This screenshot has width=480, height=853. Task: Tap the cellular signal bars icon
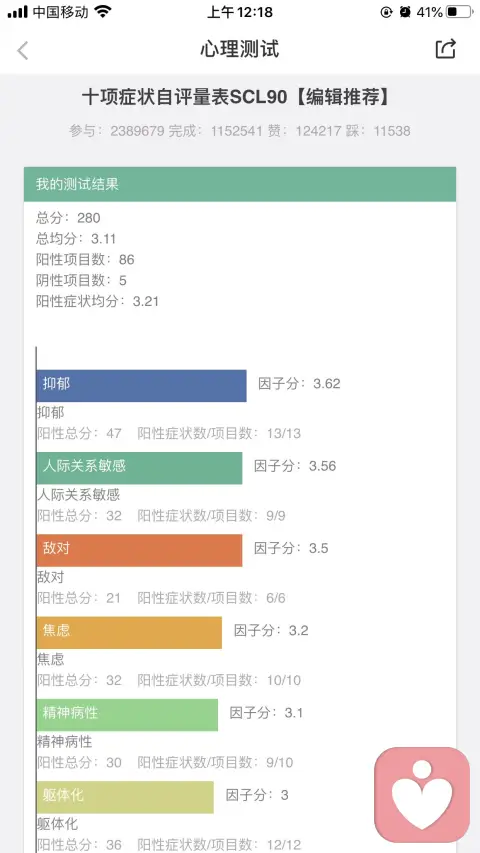[x=17, y=12]
